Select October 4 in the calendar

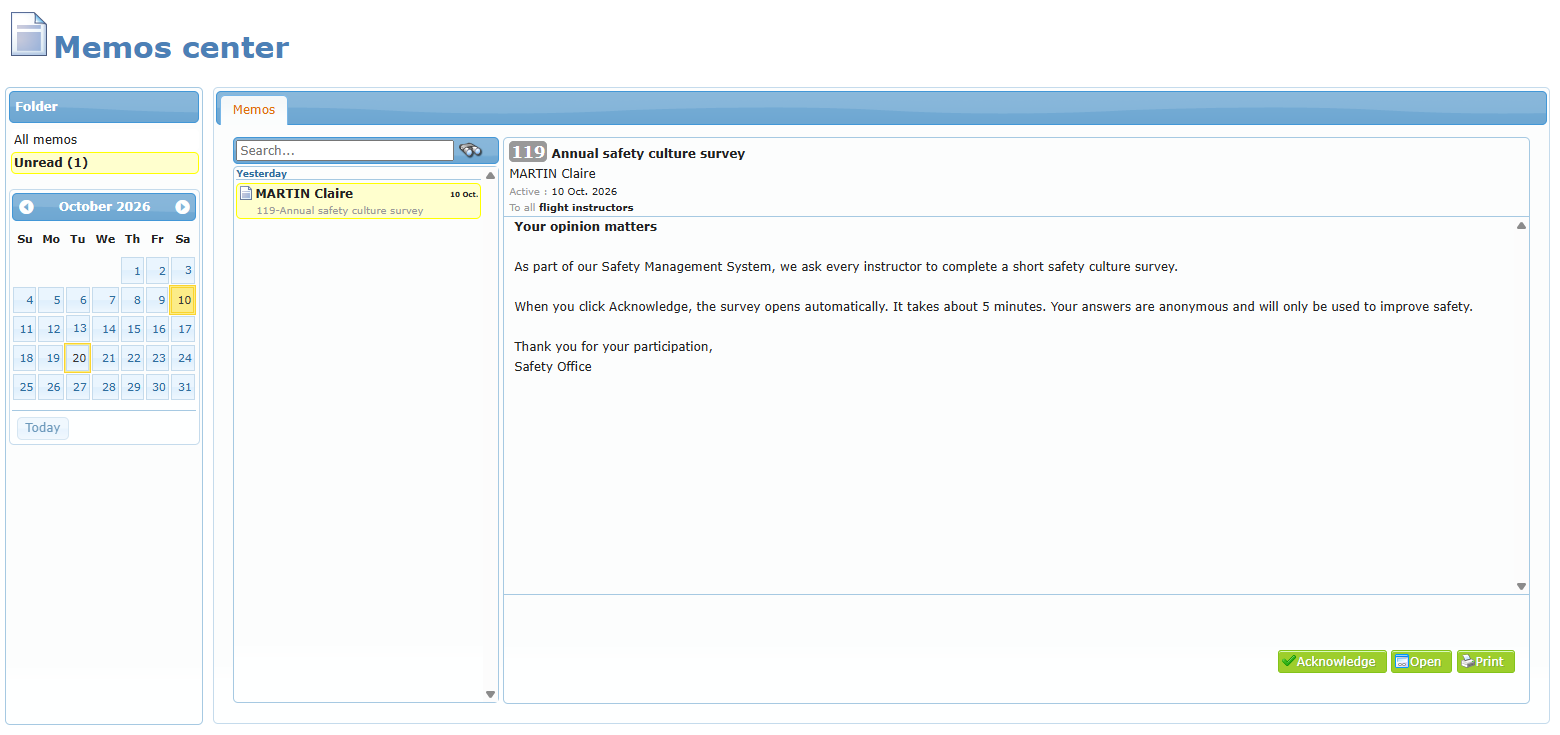pos(26,300)
